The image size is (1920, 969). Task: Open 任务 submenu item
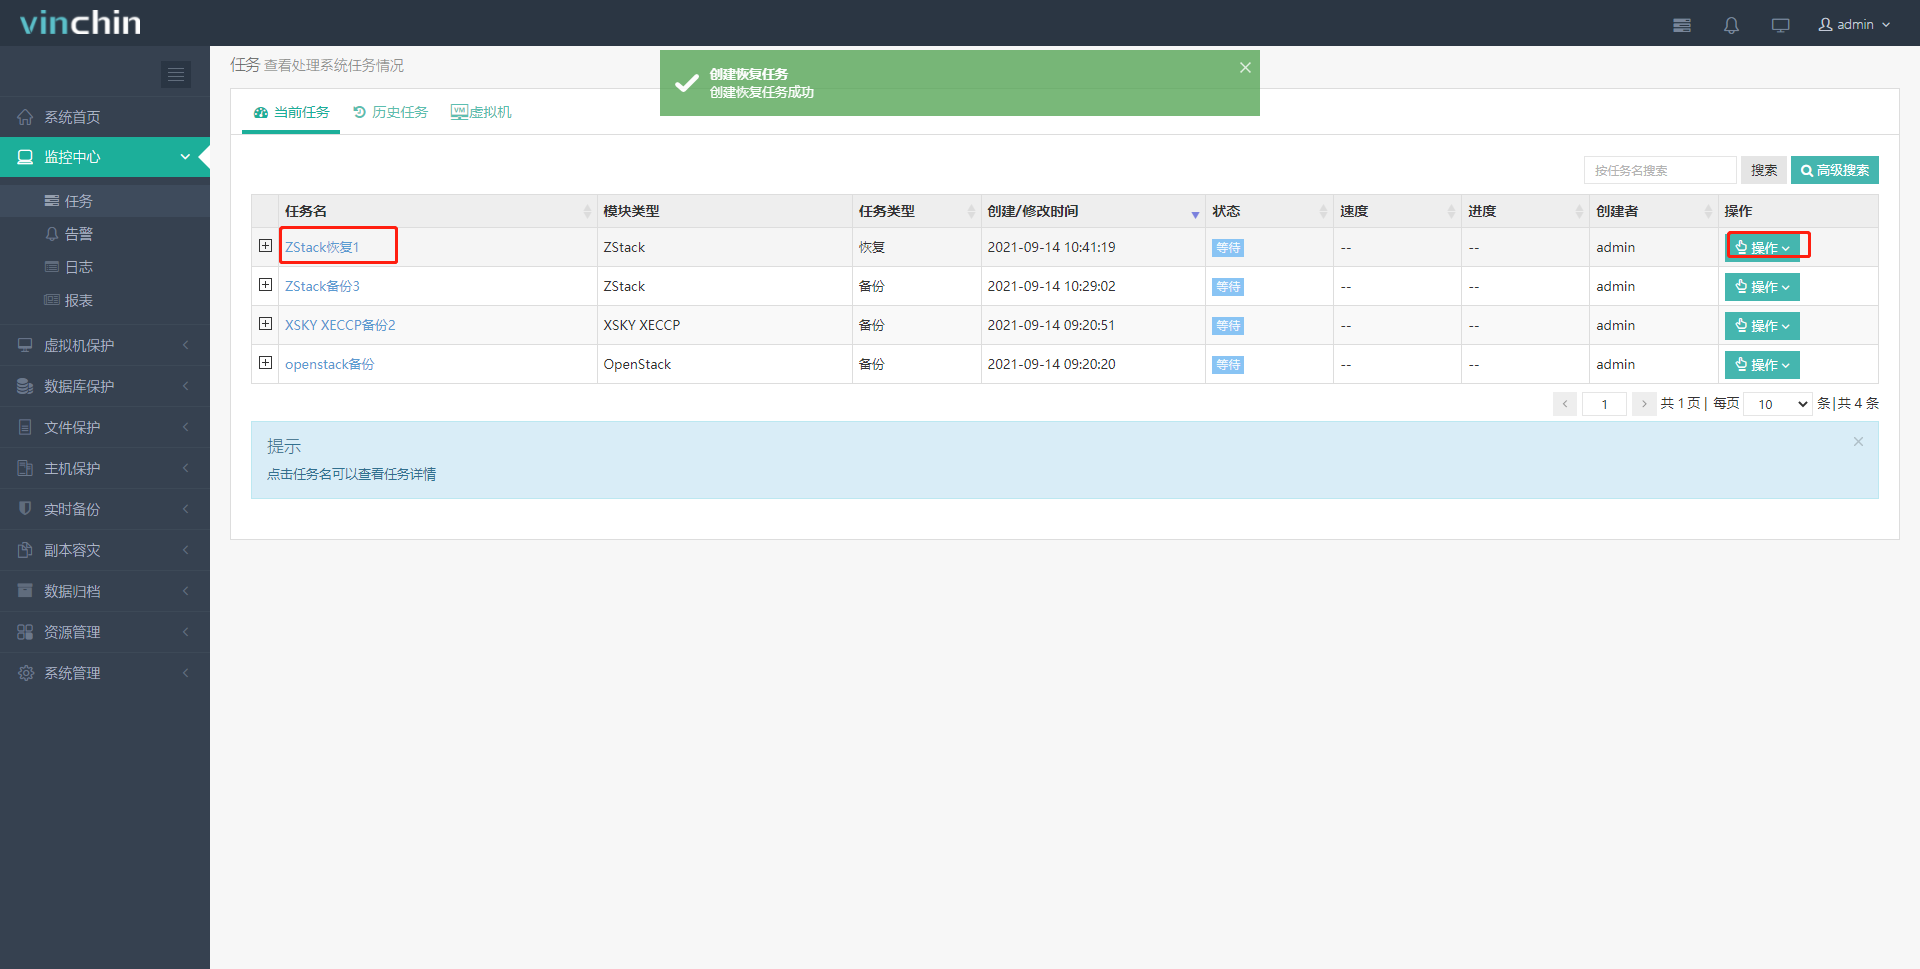click(x=105, y=201)
